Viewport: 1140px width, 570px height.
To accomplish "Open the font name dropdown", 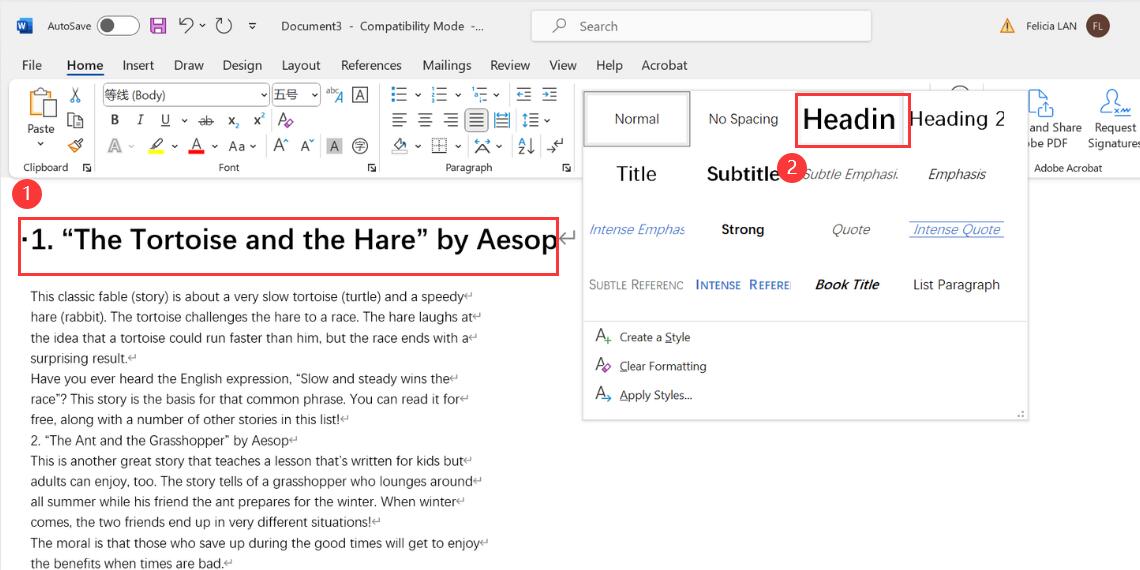I will click(x=263, y=95).
